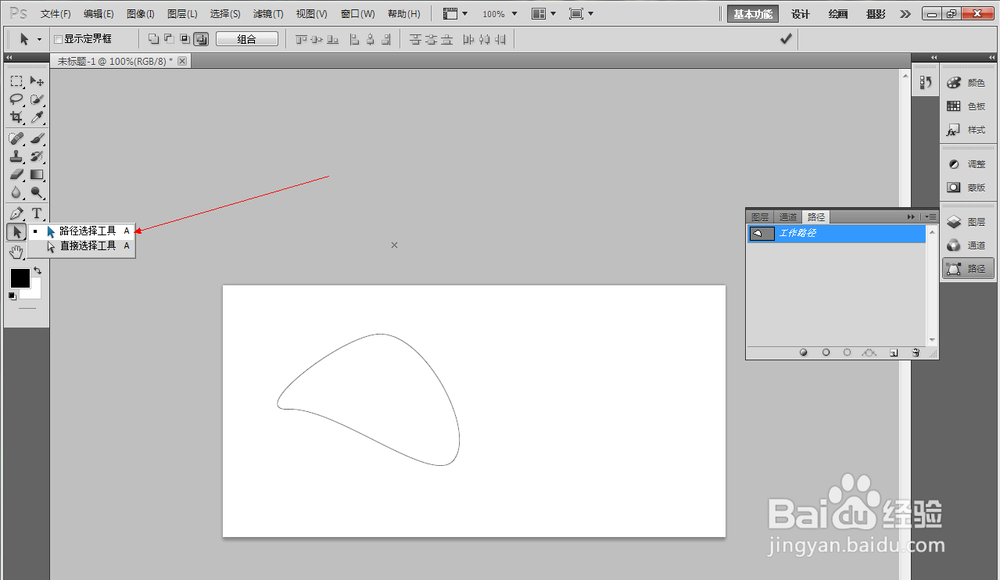Select the Horizontal Type tool
This screenshot has height=580, width=1000.
37,213
